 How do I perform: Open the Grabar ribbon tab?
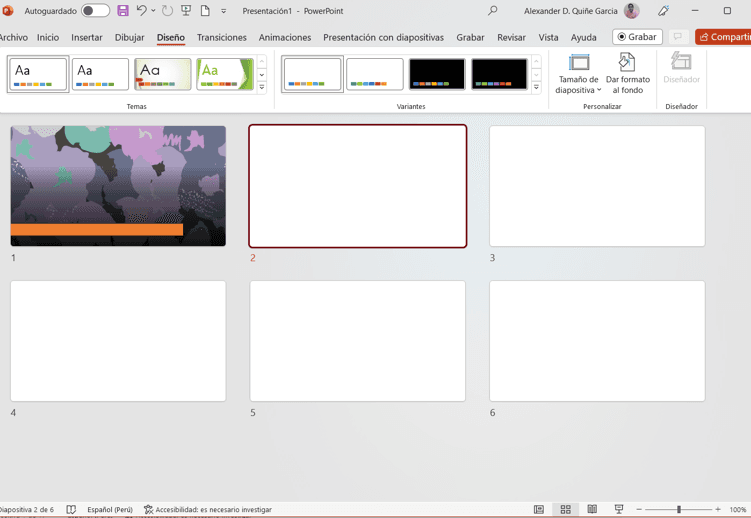point(470,37)
